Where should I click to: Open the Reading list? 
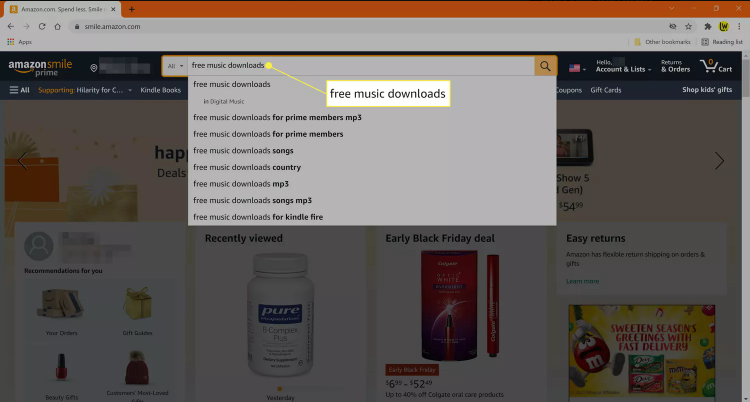pos(722,42)
